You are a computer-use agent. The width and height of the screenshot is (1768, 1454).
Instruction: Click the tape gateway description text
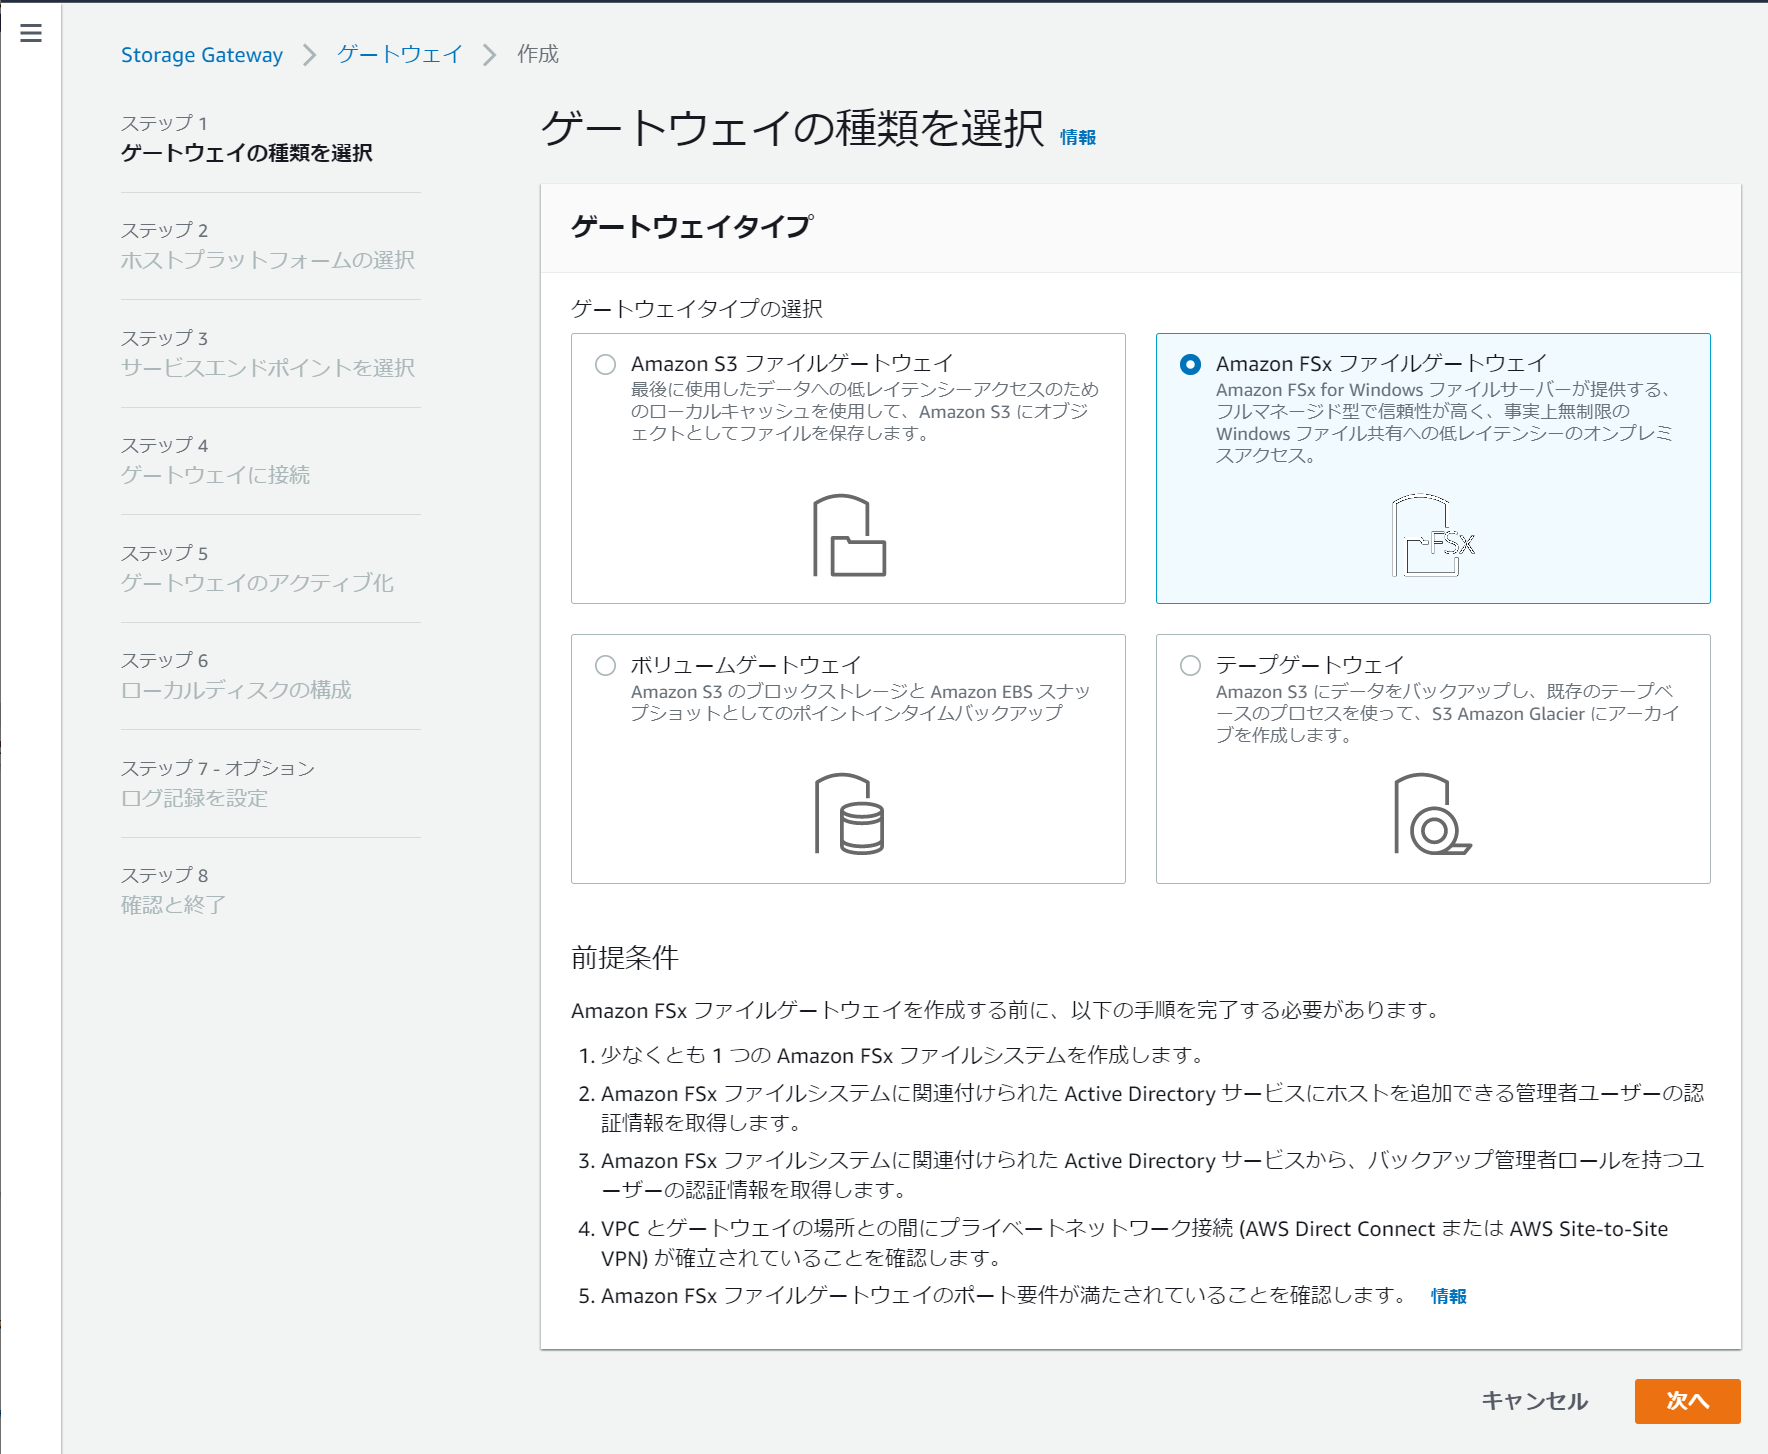1447,713
